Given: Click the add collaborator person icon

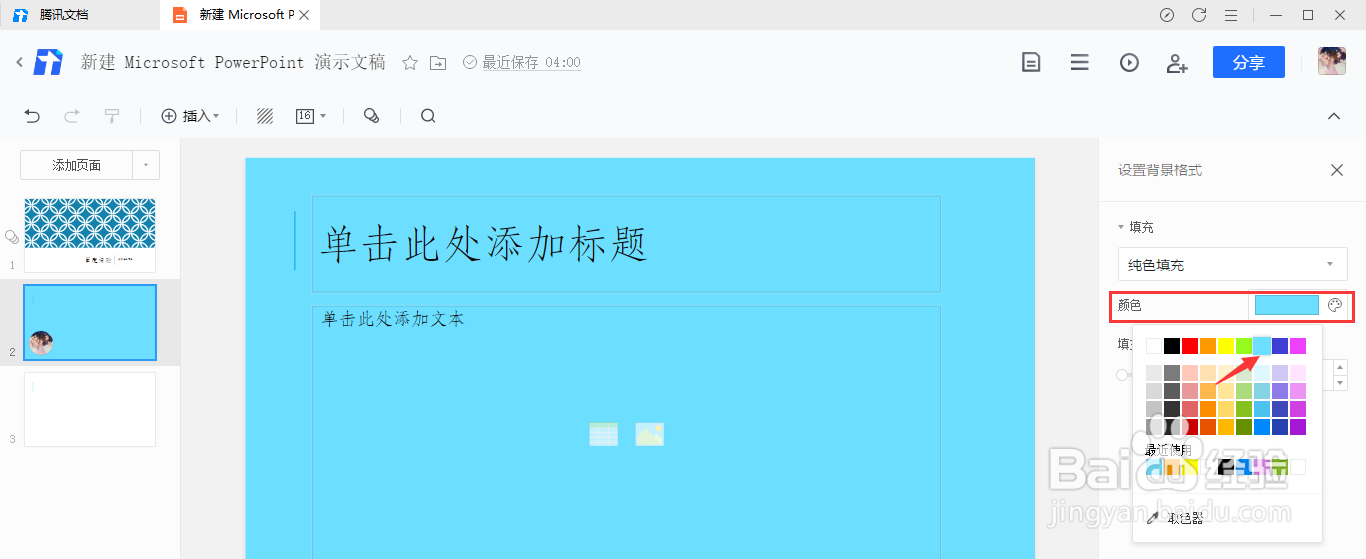Looking at the screenshot, I should [1177, 62].
